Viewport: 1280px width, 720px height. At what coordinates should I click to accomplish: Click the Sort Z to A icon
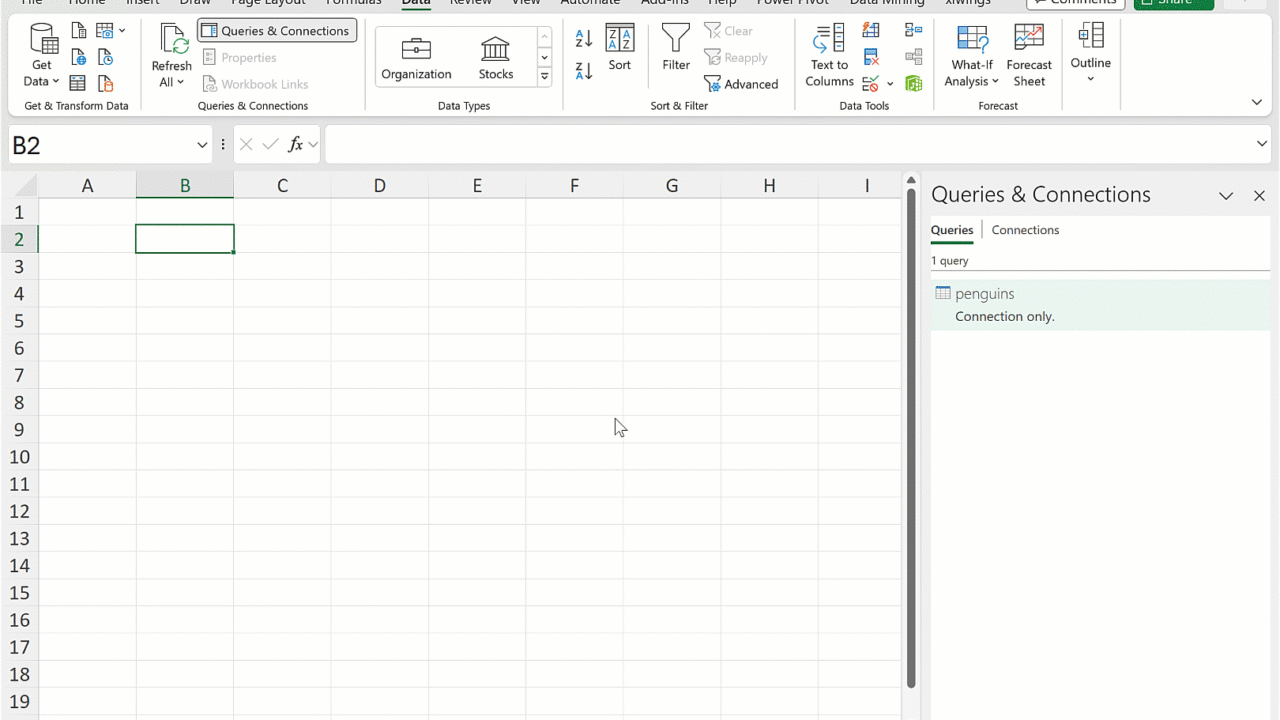[x=584, y=71]
